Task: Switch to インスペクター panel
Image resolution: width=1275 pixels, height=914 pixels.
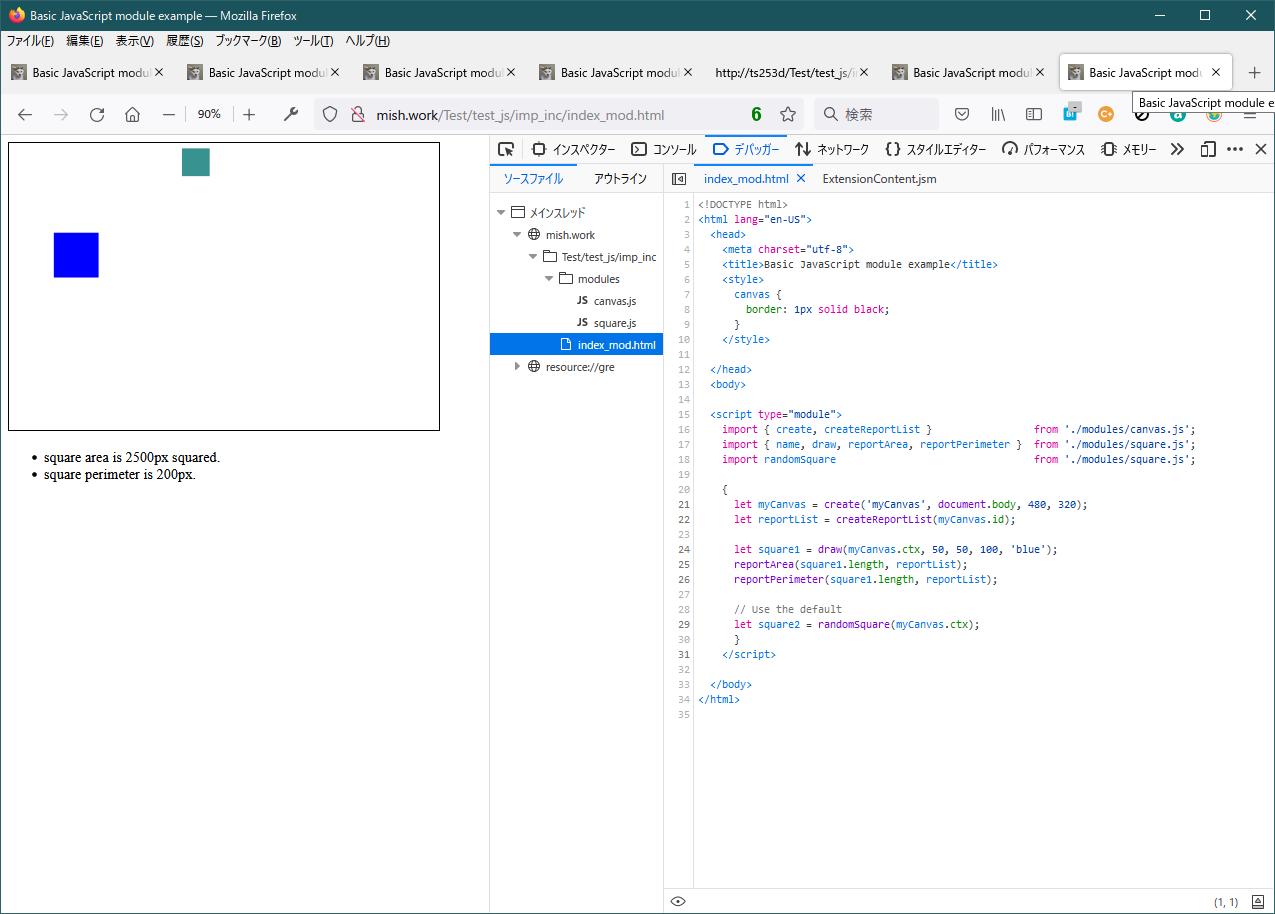Action: [x=573, y=149]
